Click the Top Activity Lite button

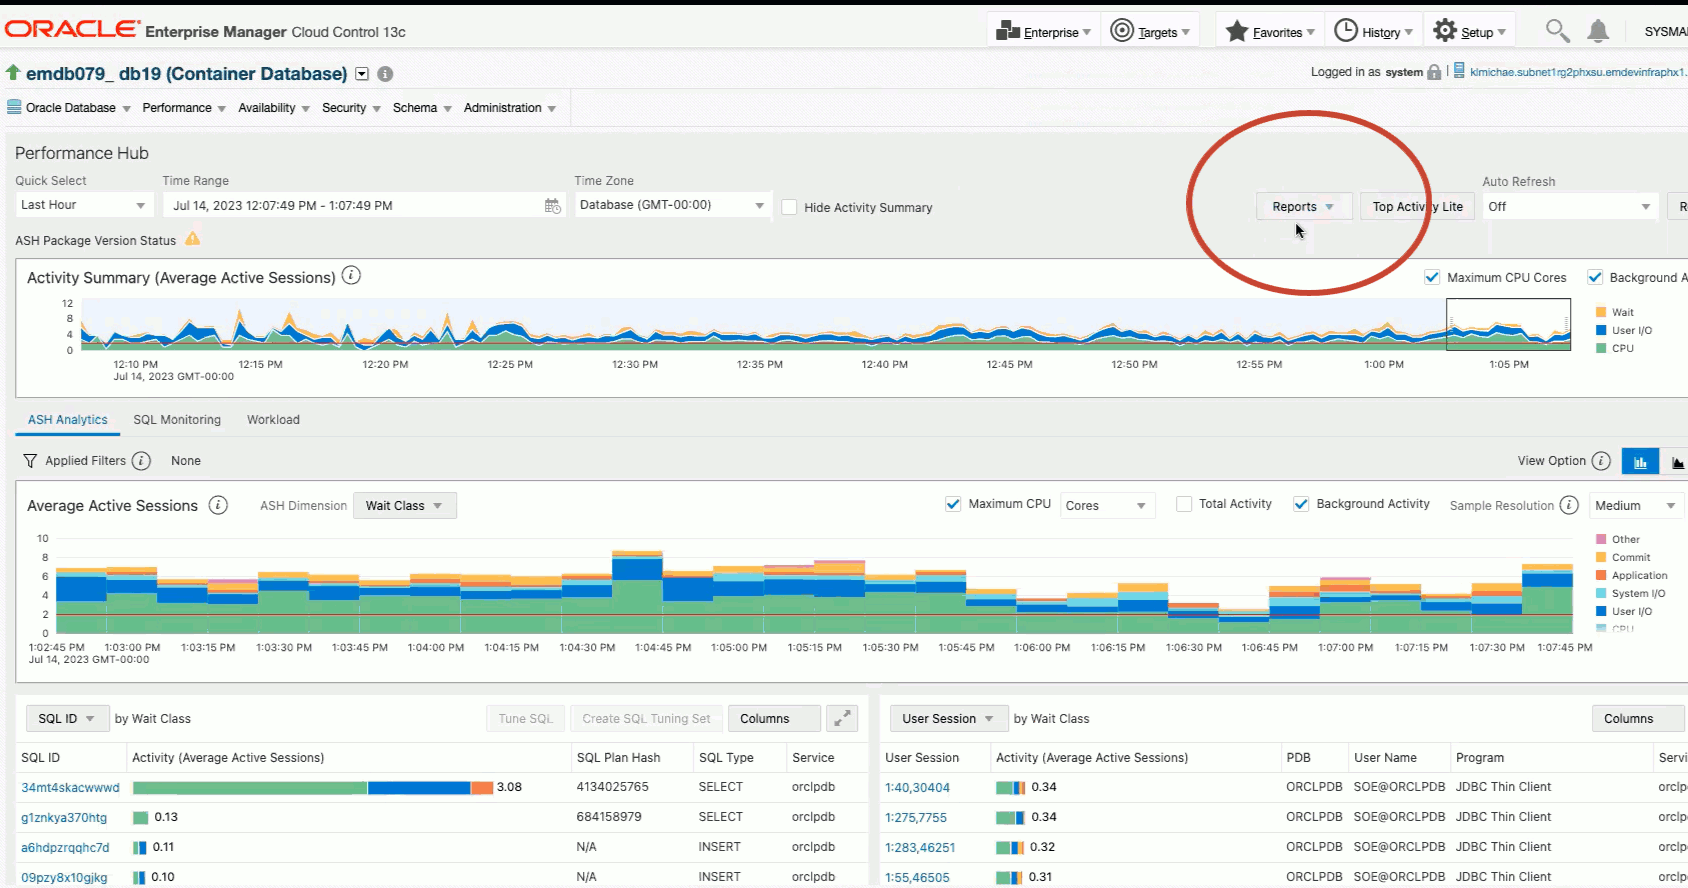pyautogui.click(x=1417, y=206)
